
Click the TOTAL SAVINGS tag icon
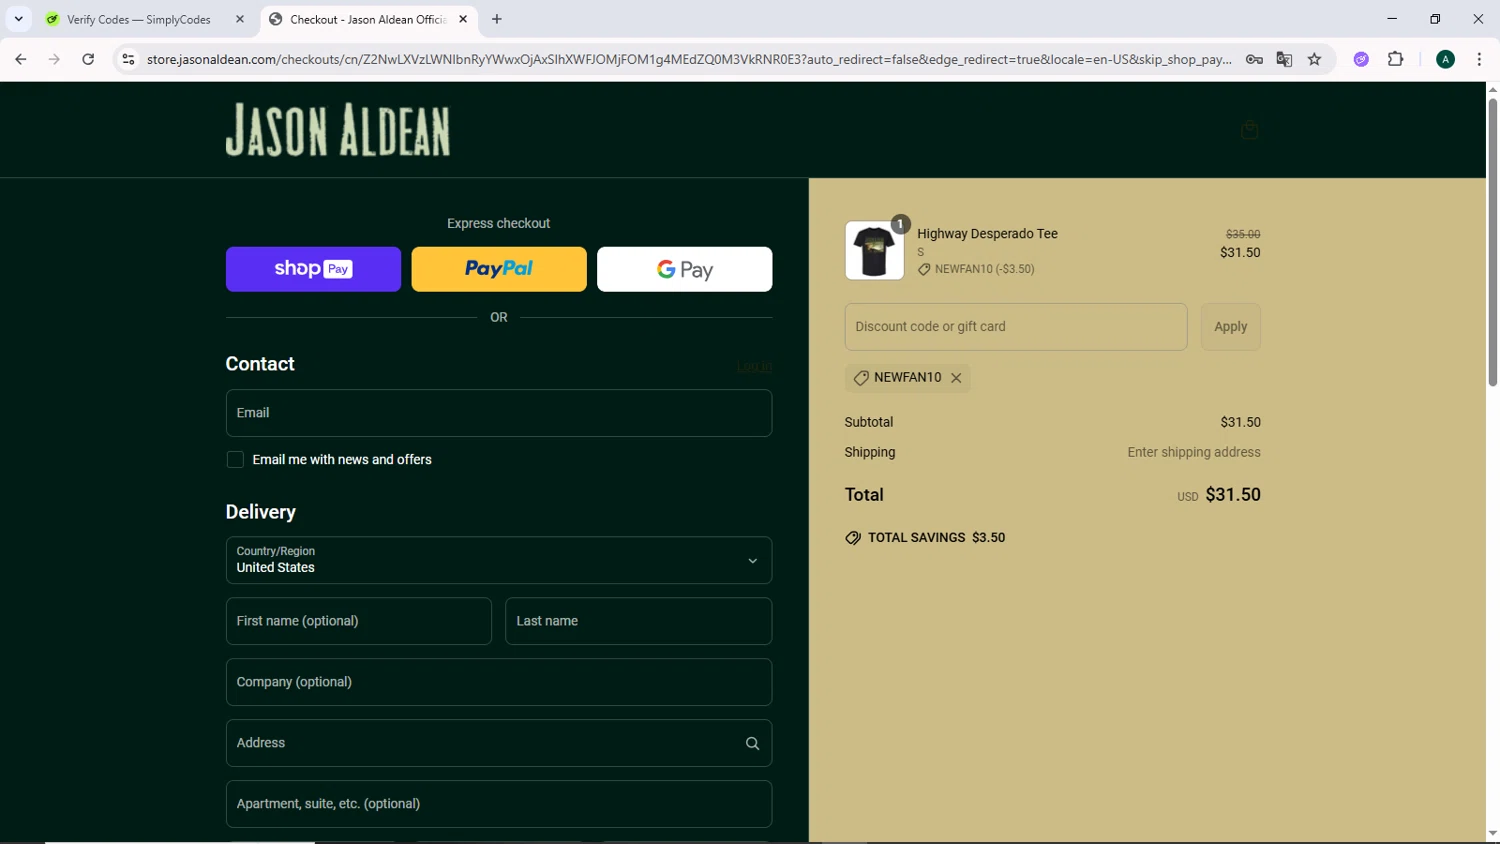[x=853, y=538]
